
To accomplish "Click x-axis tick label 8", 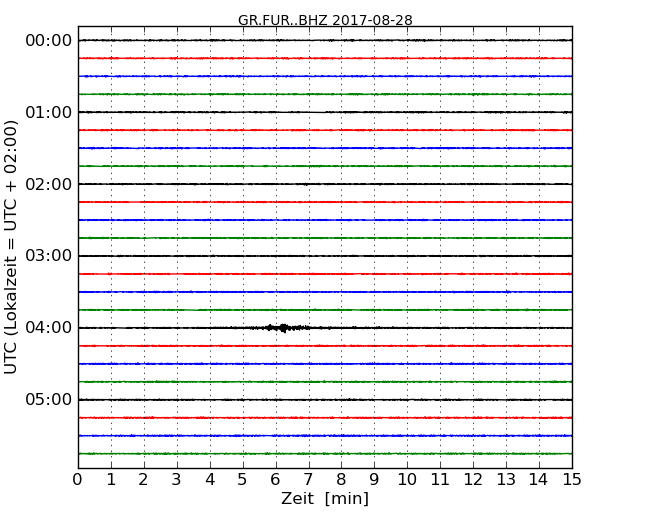I will click(341, 480).
